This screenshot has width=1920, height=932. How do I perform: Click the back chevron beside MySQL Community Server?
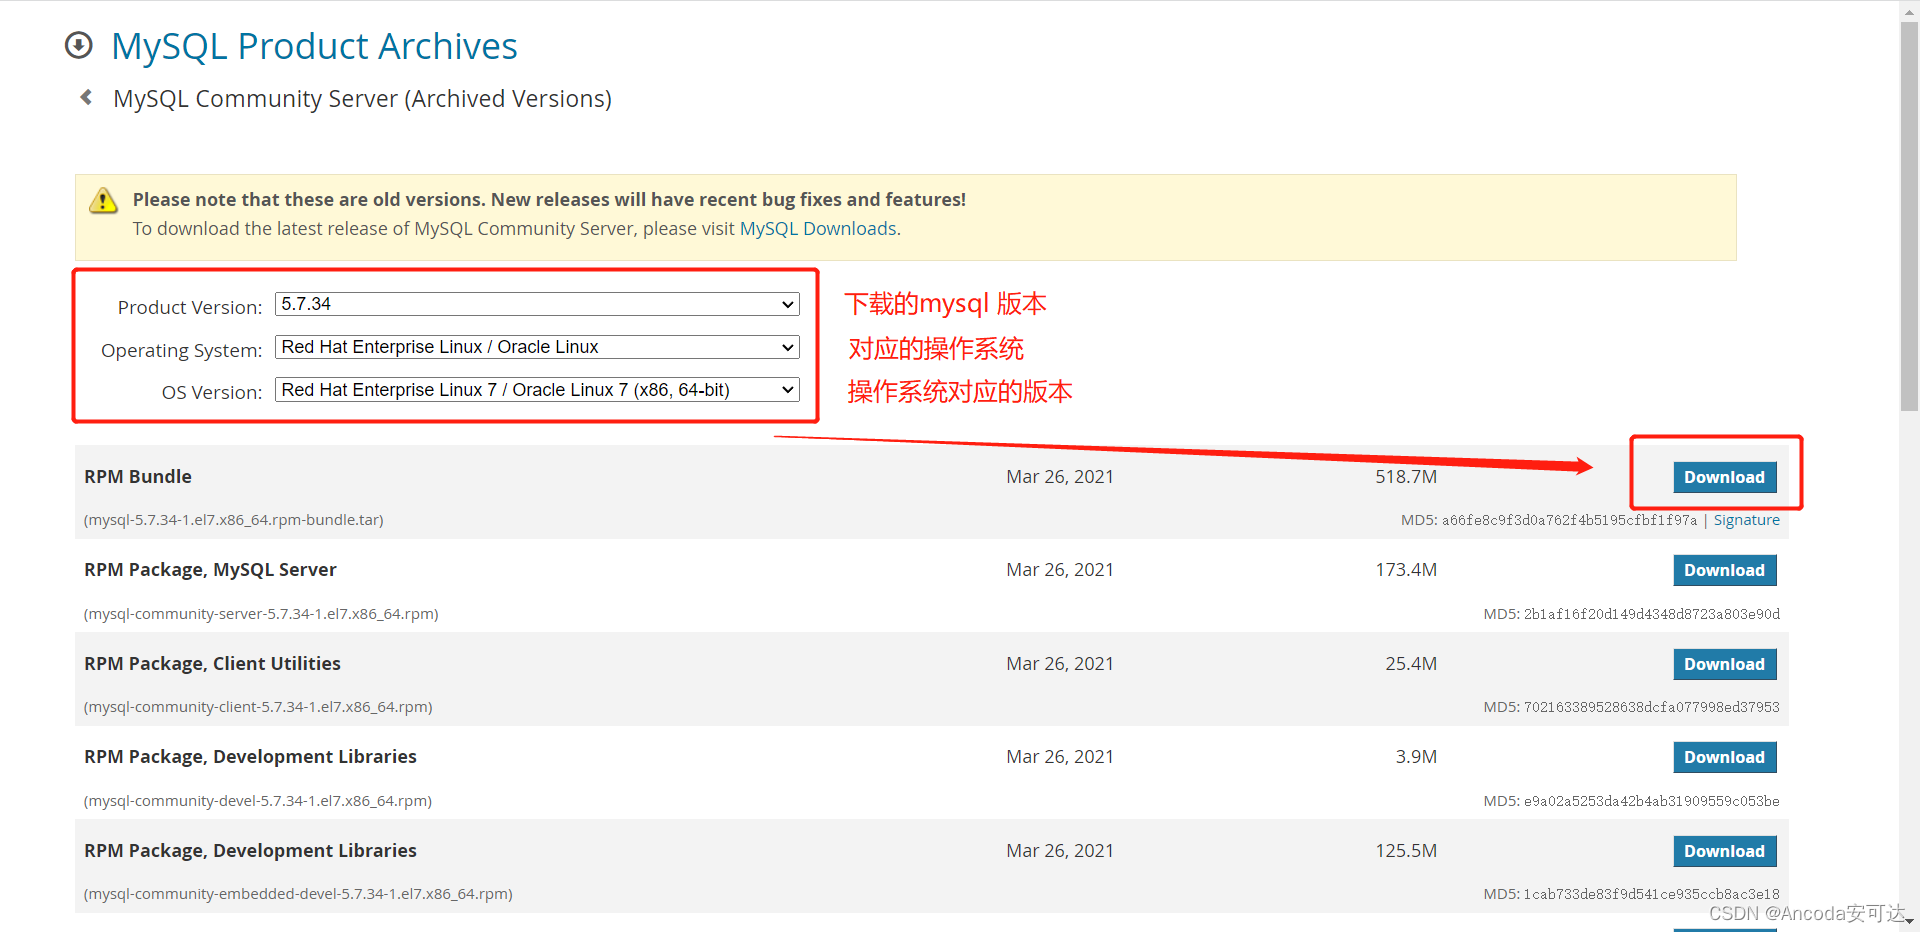(86, 97)
